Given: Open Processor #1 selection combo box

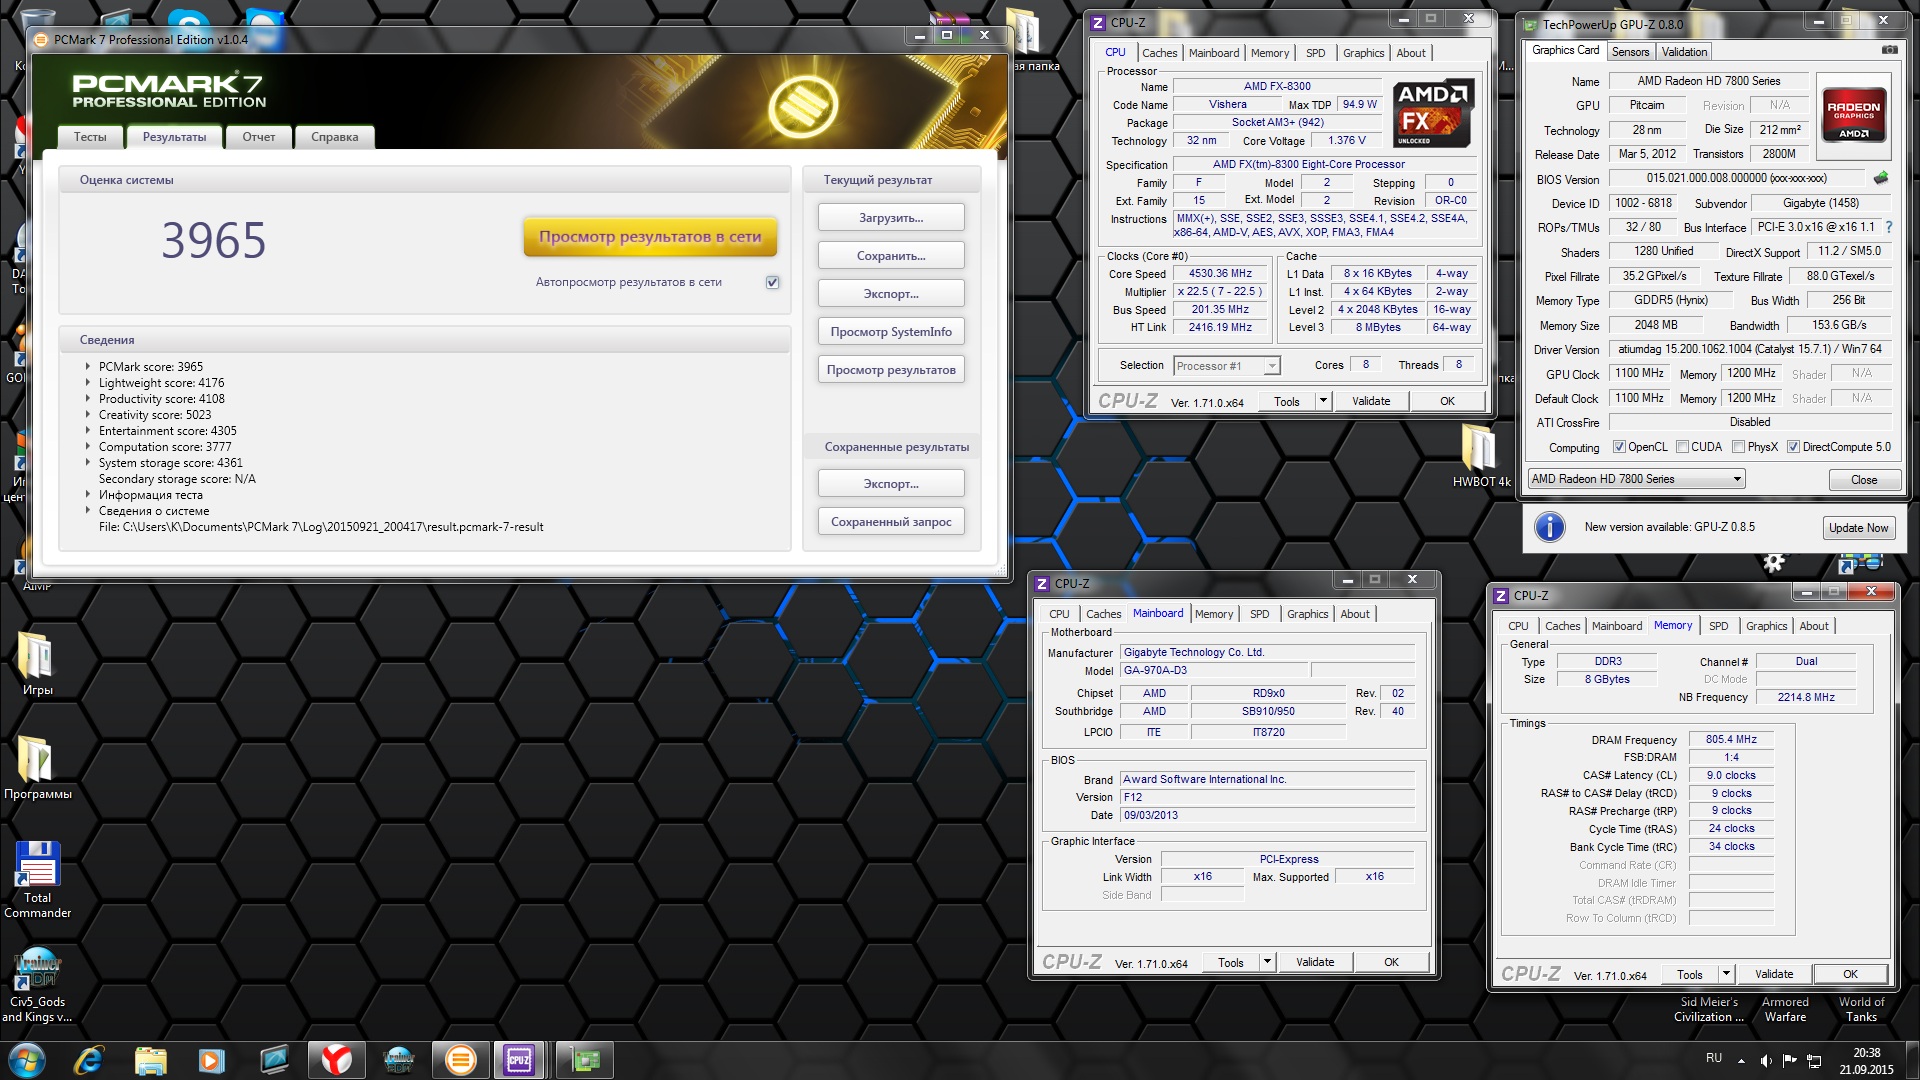Looking at the screenshot, I should (x=1226, y=366).
